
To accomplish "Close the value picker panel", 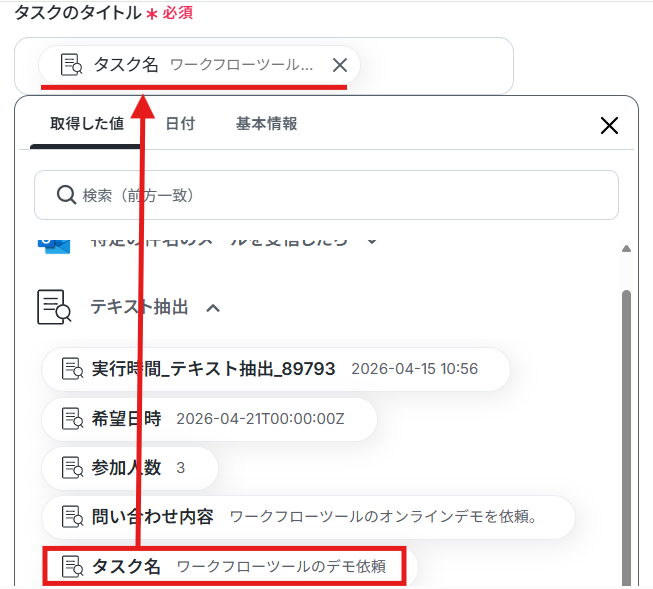I will tap(609, 125).
